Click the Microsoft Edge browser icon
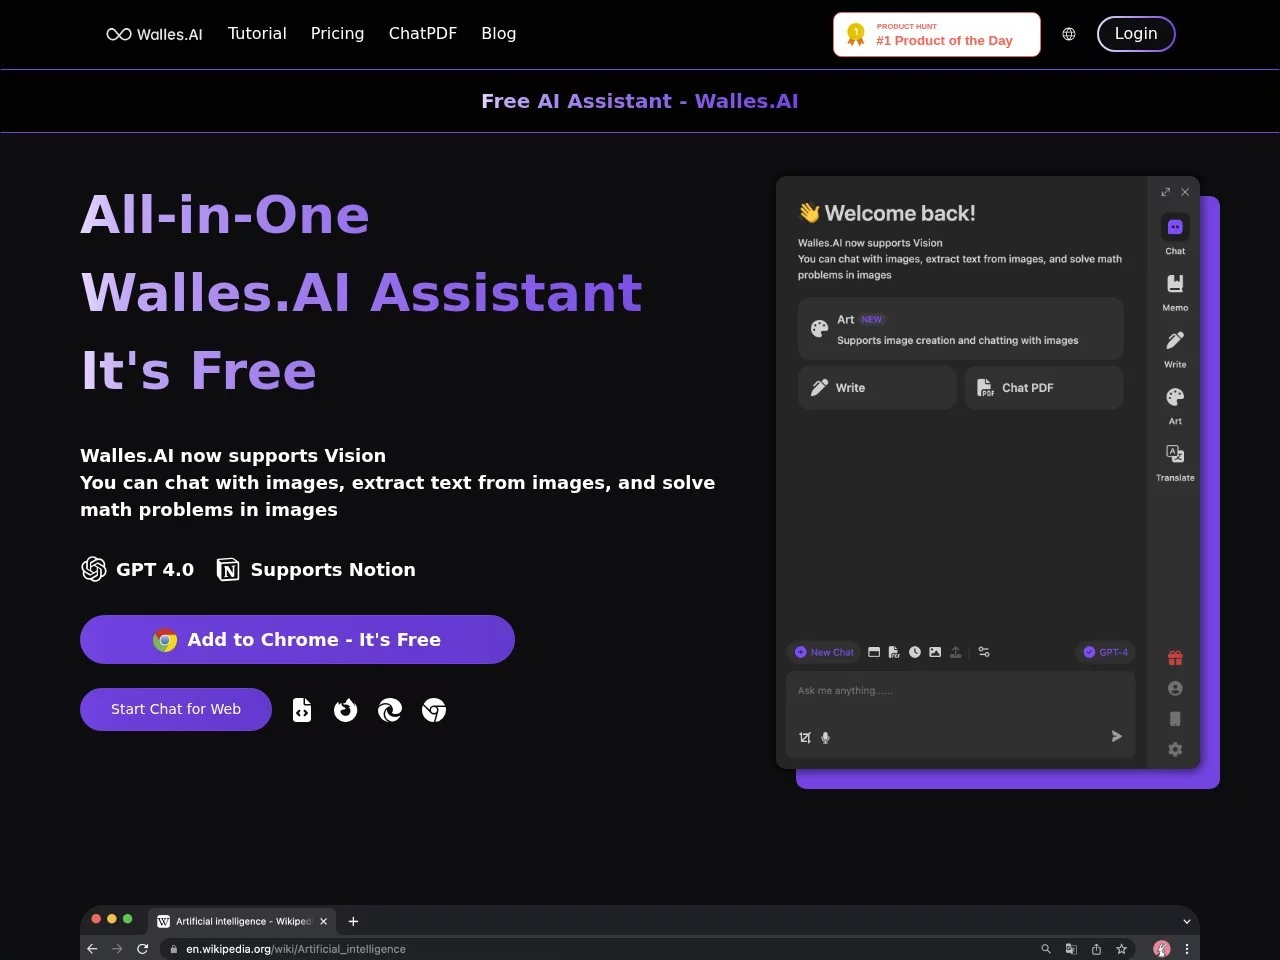The width and height of the screenshot is (1280, 960). [x=390, y=710]
